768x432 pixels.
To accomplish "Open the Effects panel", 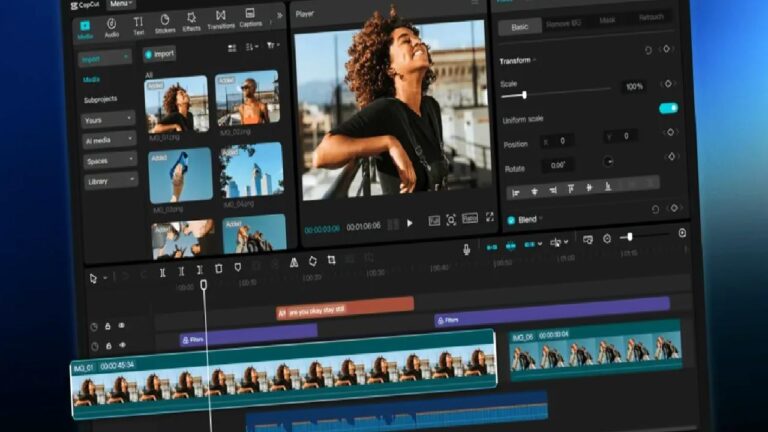I will [191, 22].
